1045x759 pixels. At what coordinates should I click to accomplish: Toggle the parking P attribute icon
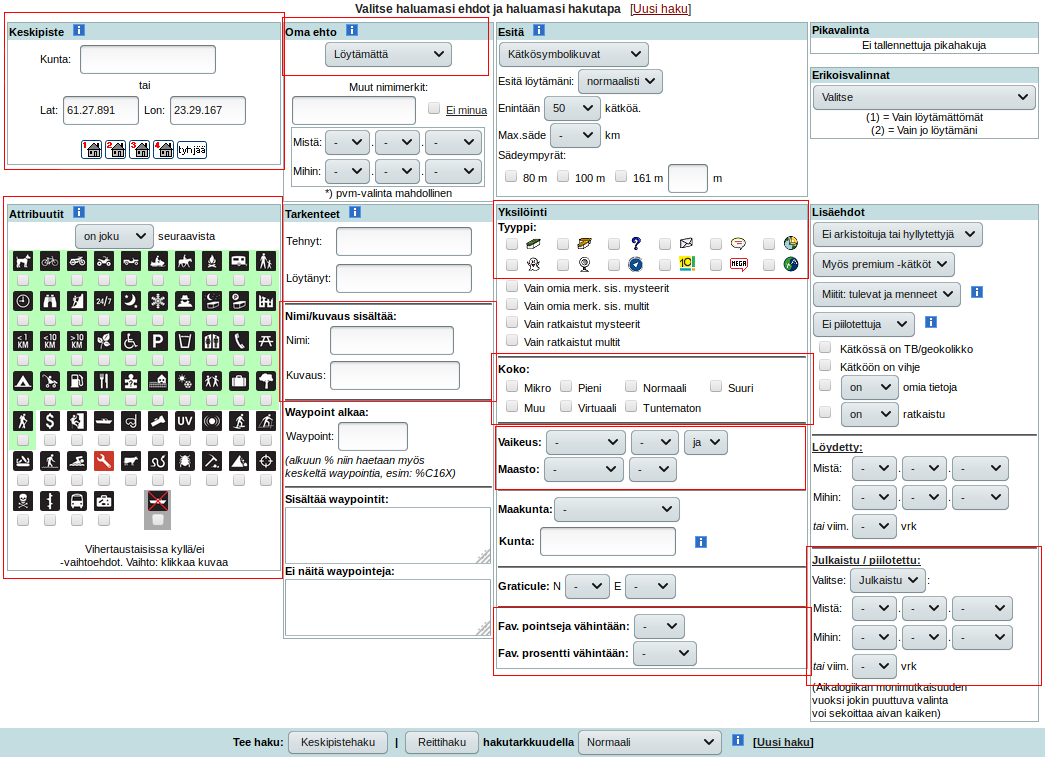(x=158, y=341)
